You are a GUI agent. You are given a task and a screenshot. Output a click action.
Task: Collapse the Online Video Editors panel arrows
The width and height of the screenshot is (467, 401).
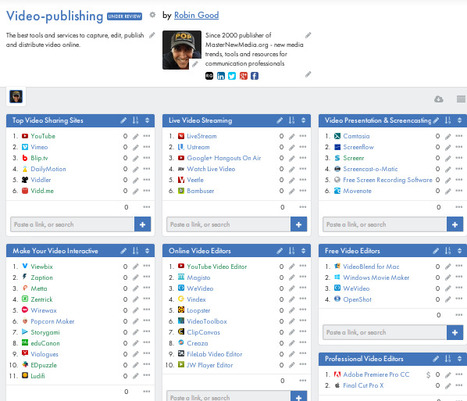pyautogui.click(x=303, y=251)
